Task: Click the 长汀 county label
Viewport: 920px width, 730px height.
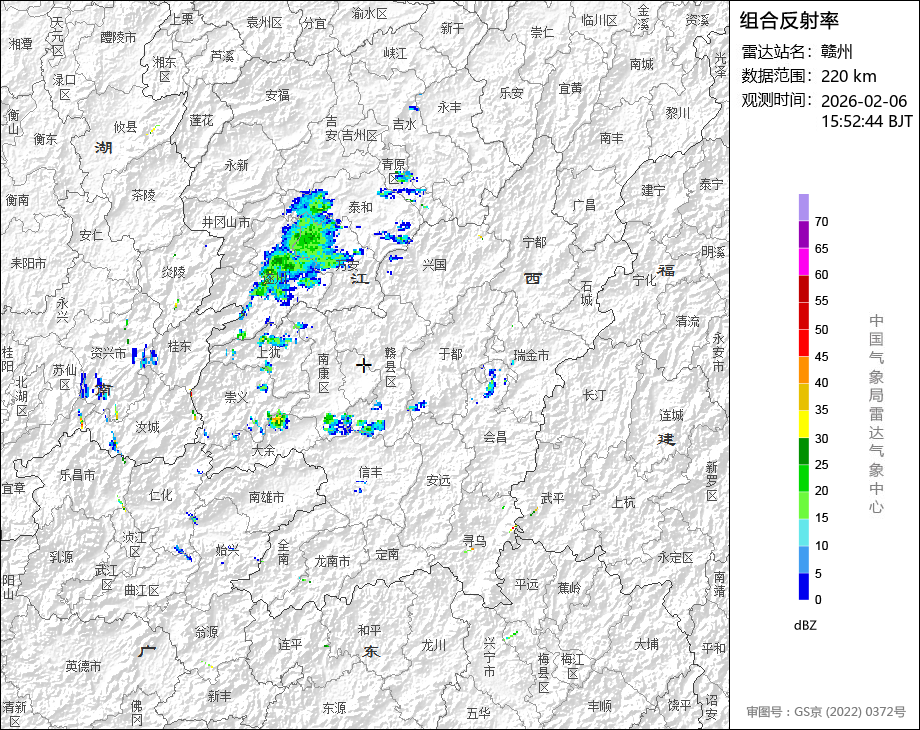Action: [594, 395]
